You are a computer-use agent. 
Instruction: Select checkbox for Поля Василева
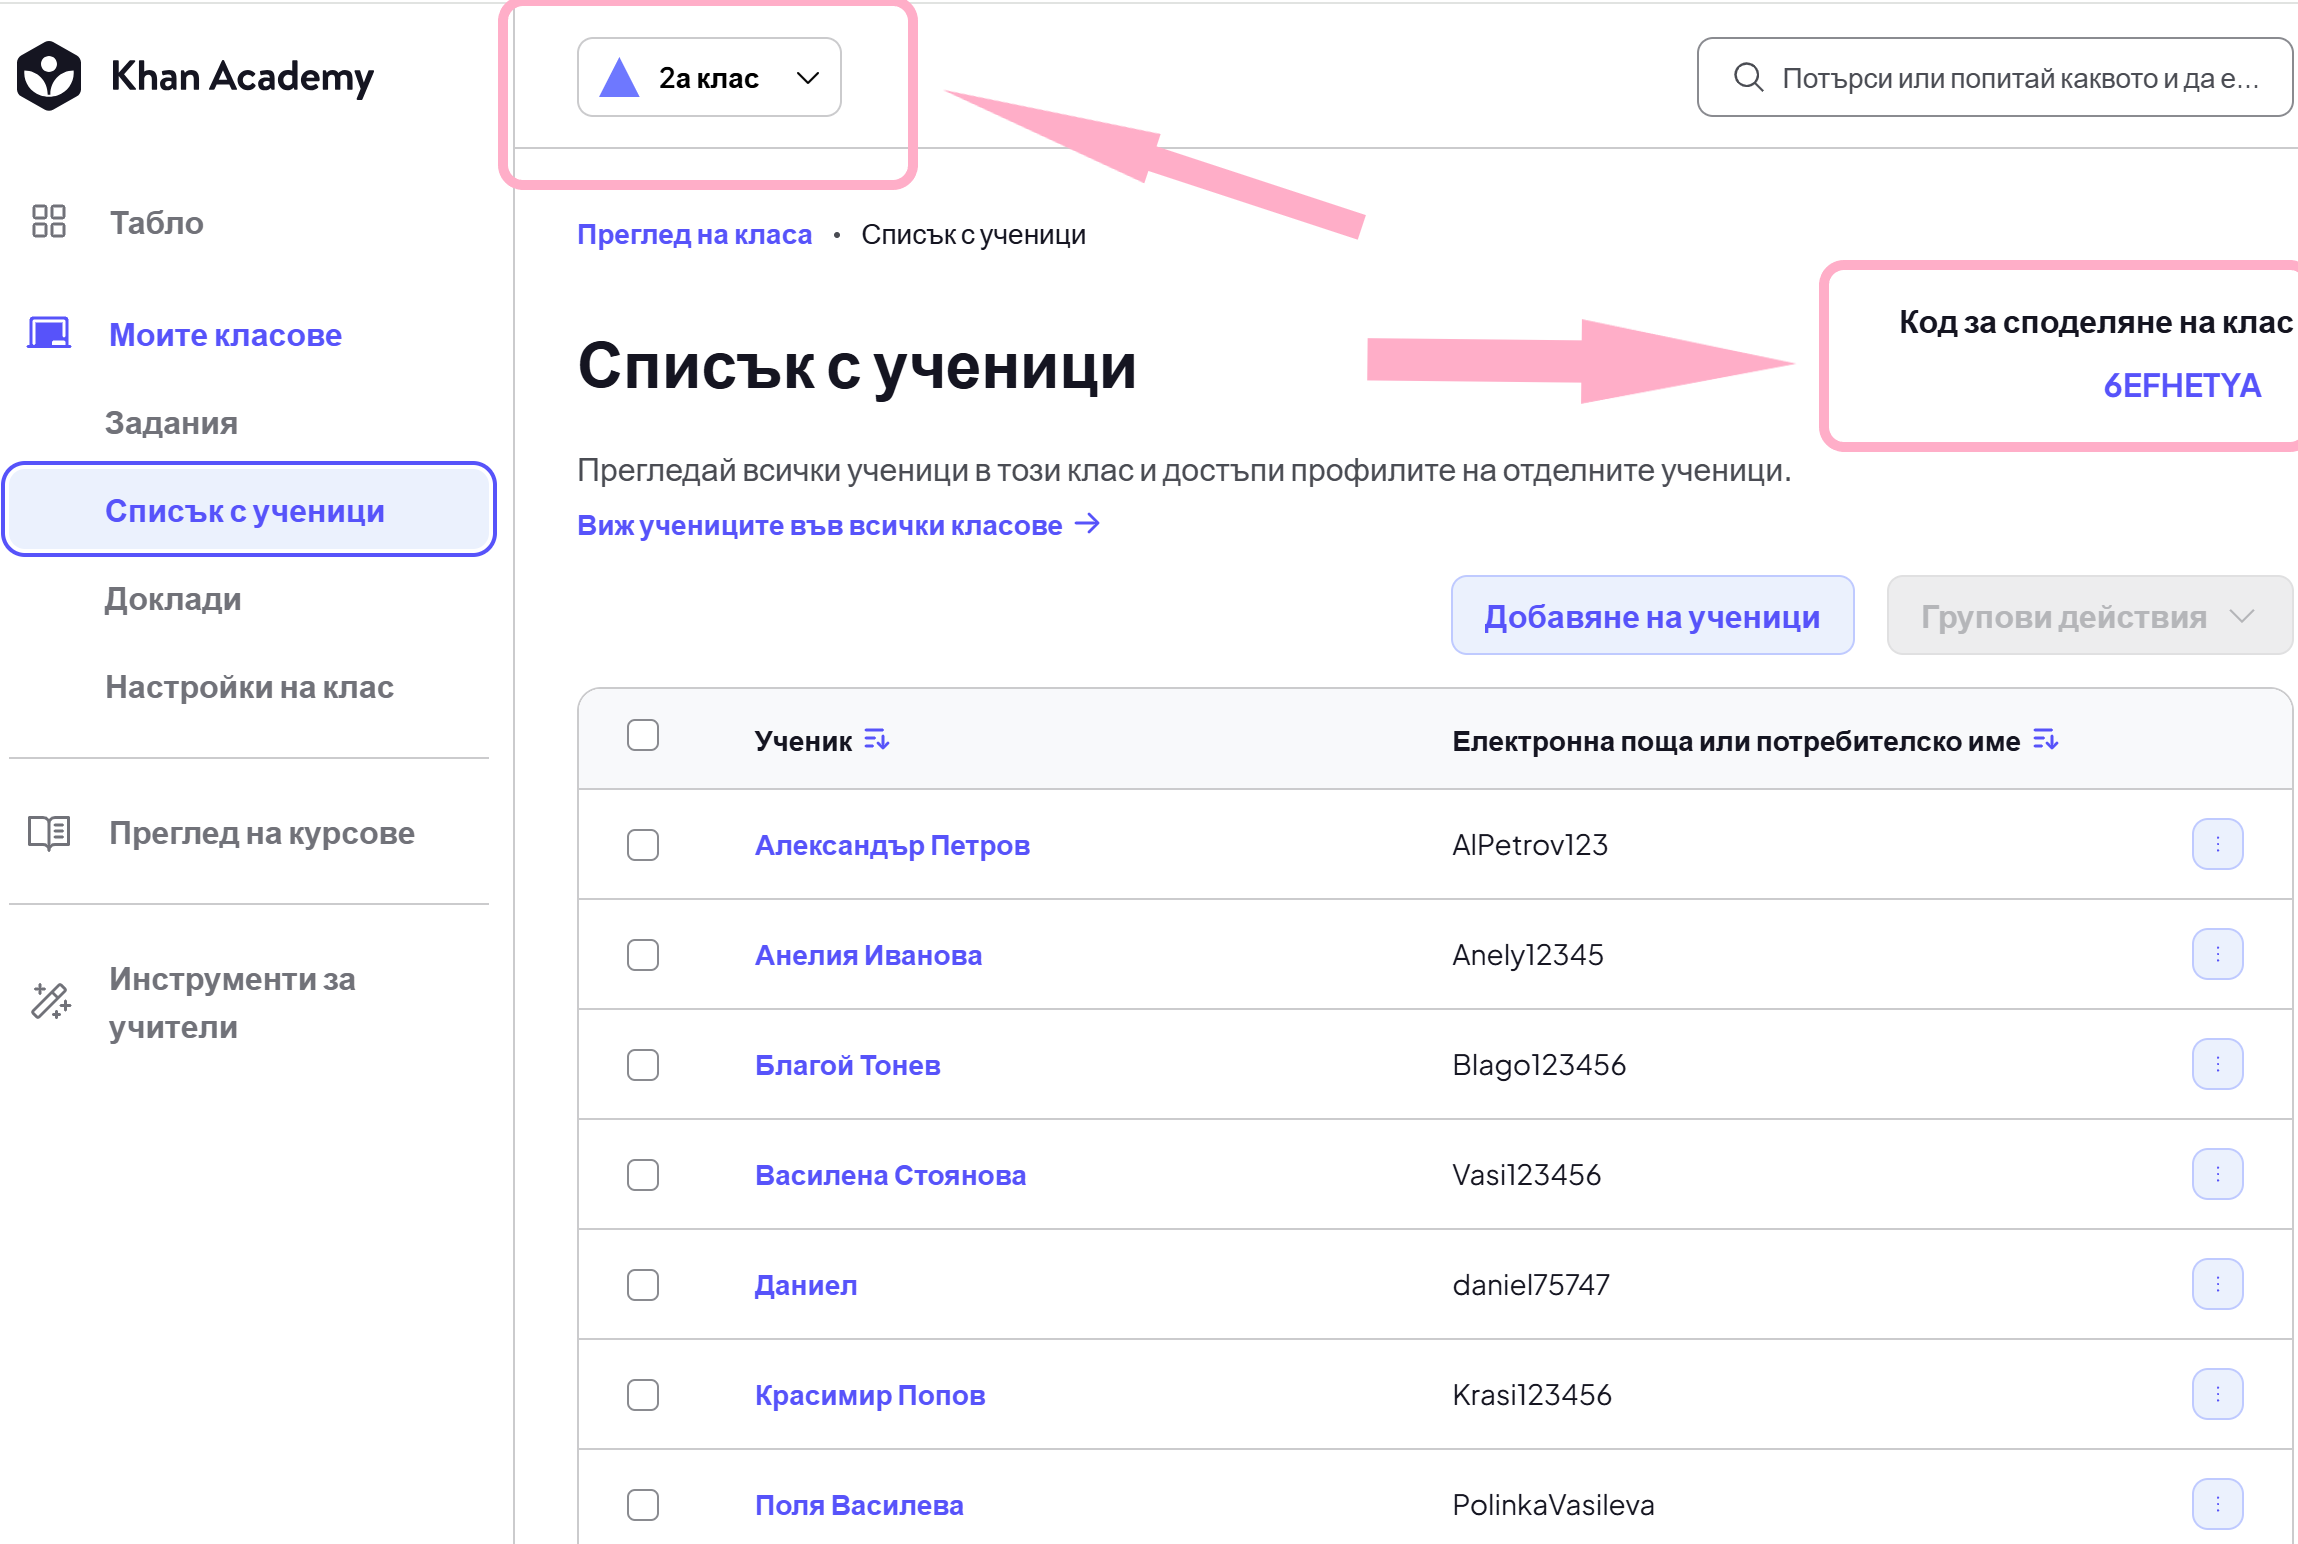point(643,1505)
